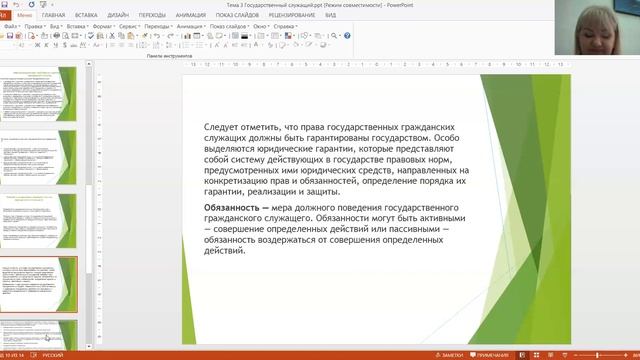Insert a chart with the chart icon
Screen dimensions: 640x360
(x=187, y=36)
